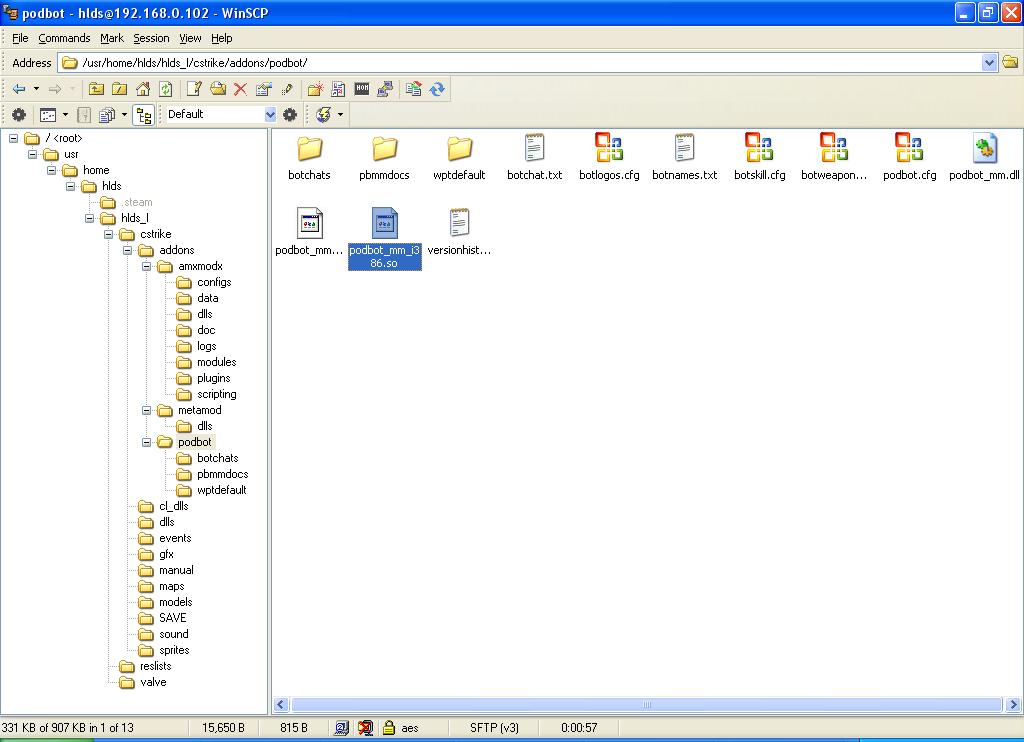Open the File menu
This screenshot has width=1024, height=742.
pos(20,38)
